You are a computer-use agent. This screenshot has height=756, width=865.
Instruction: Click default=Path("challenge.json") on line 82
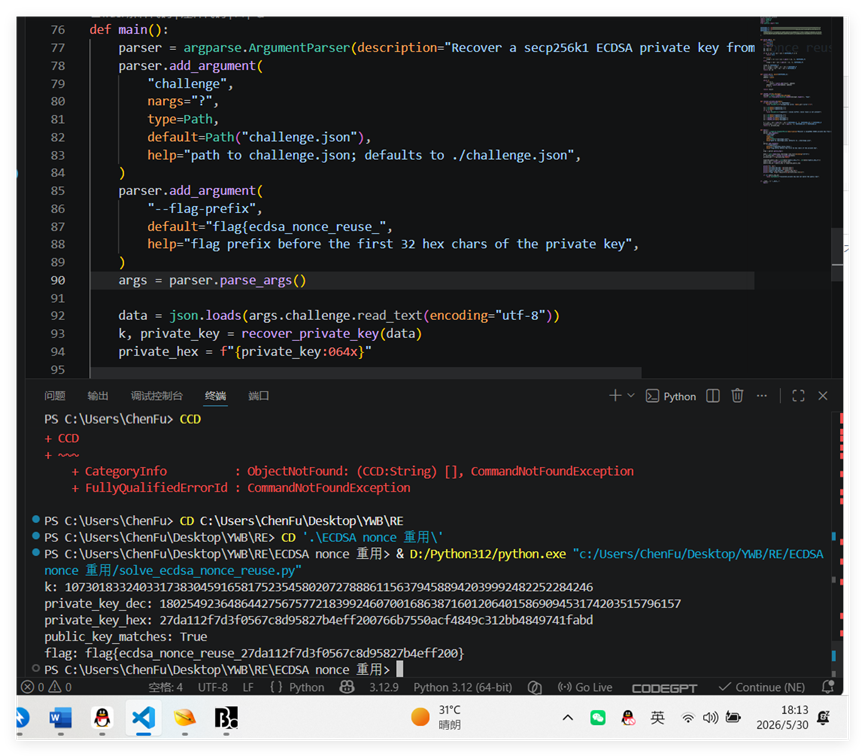(255, 137)
